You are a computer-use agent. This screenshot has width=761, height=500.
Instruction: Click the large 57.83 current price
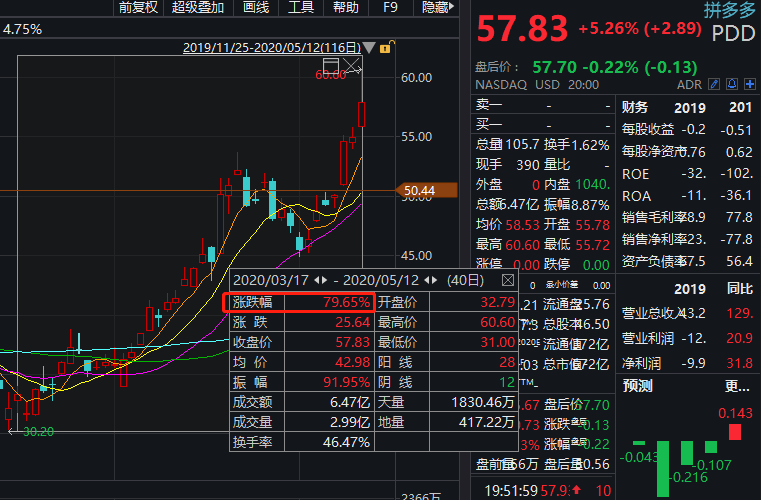coord(522,29)
